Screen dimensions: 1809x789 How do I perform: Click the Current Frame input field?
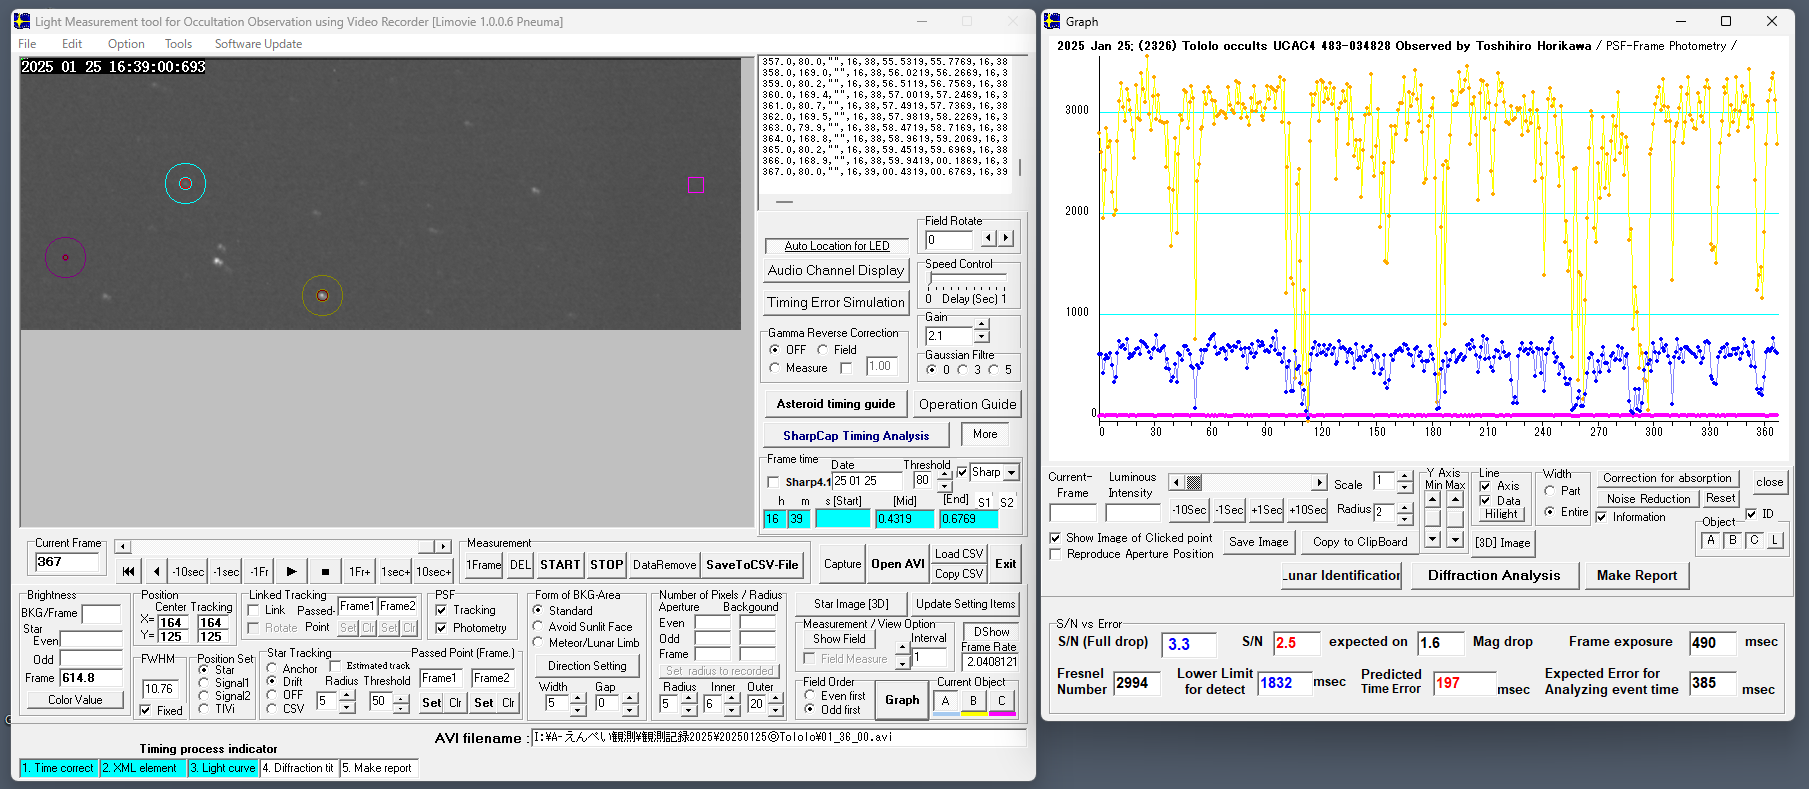click(x=68, y=562)
